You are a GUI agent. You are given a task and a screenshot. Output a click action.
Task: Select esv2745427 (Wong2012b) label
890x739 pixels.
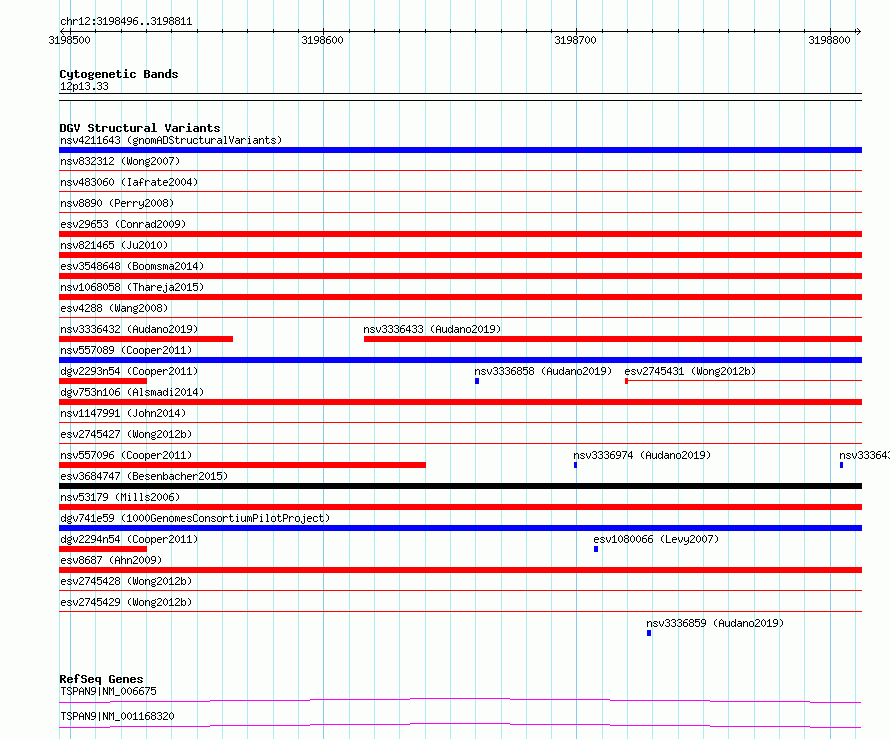[126, 434]
